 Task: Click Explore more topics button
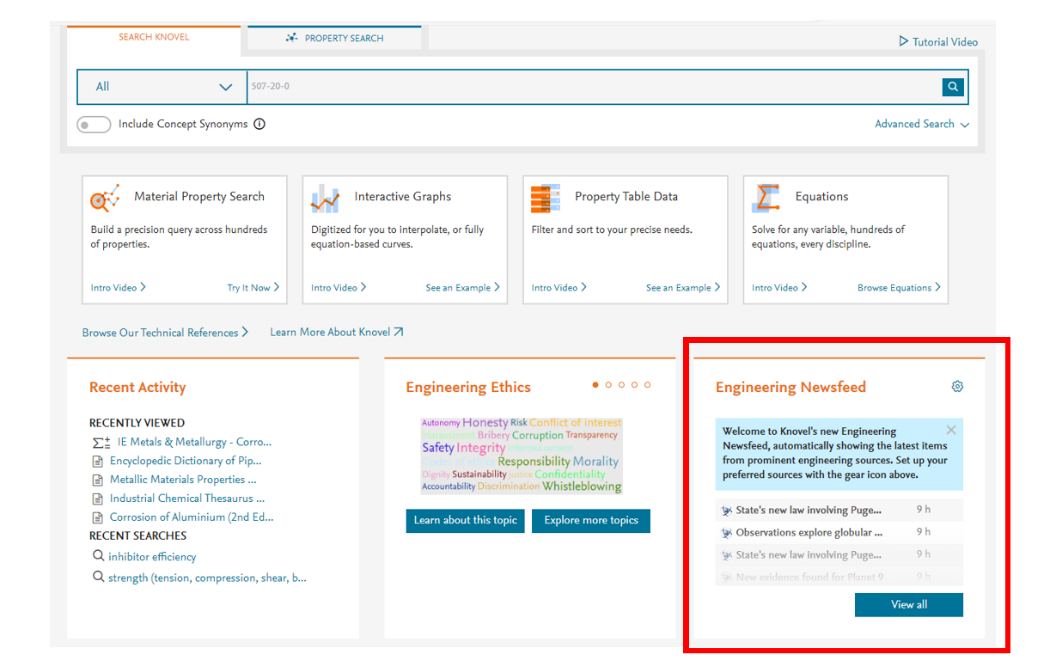click(x=591, y=521)
